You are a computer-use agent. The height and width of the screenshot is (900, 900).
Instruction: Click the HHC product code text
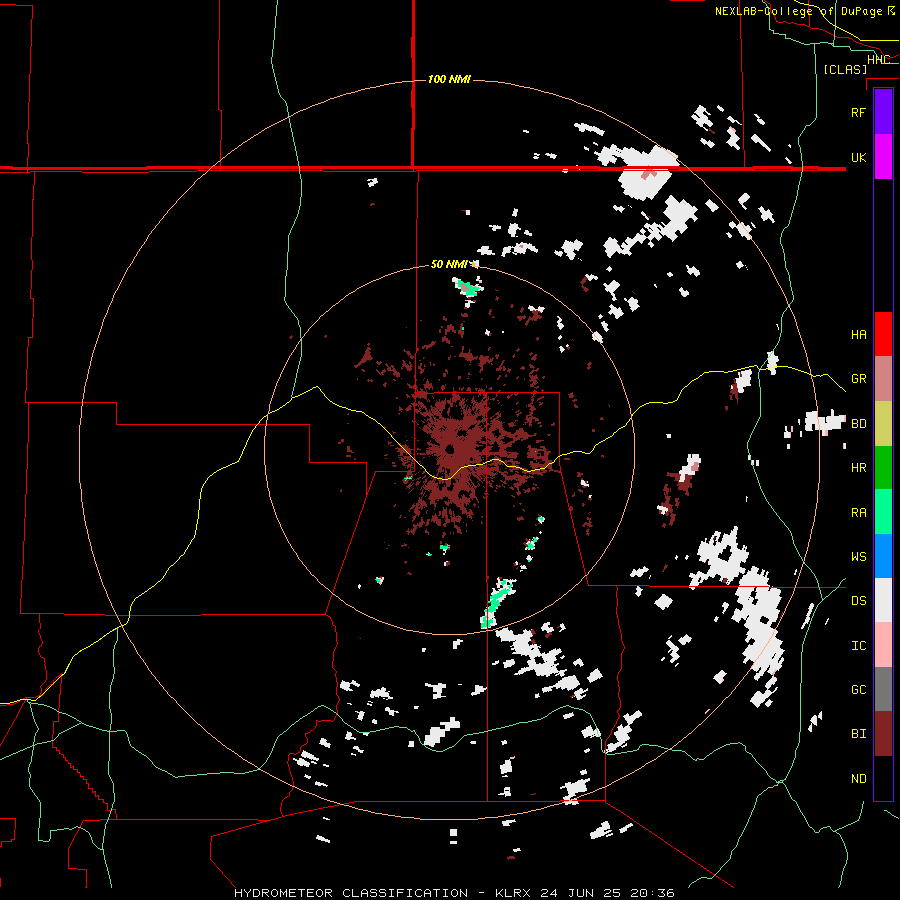pyautogui.click(x=878, y=60)
